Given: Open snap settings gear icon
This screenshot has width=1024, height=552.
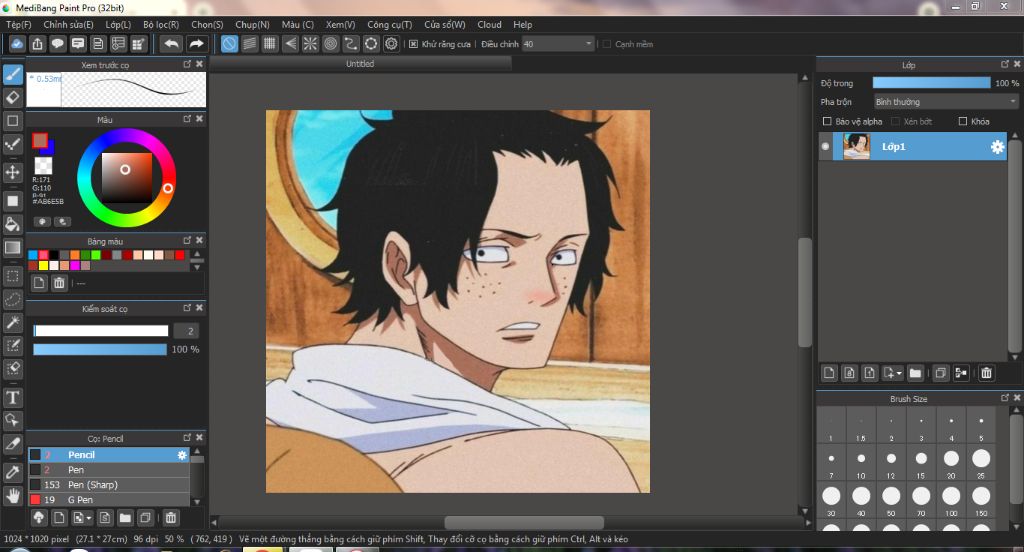Looking at the screenshot, I should (x=391, y=44).
